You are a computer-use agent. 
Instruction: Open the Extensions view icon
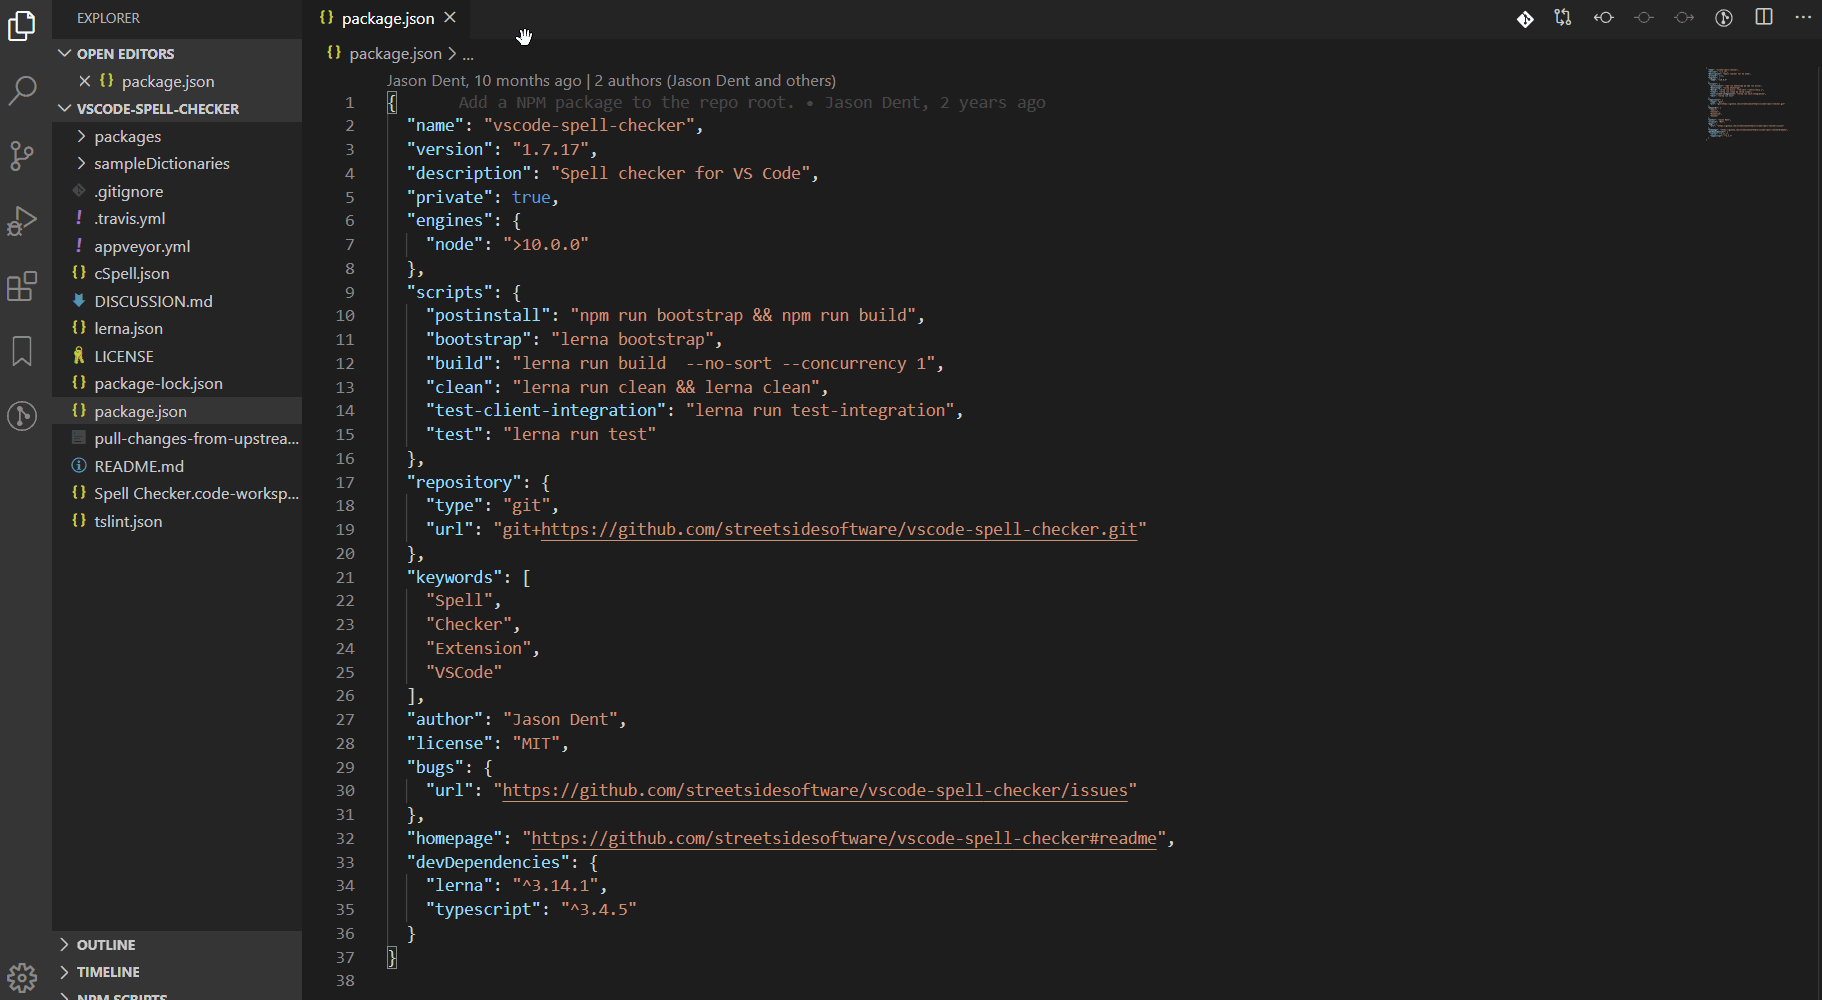pos(22,287)
